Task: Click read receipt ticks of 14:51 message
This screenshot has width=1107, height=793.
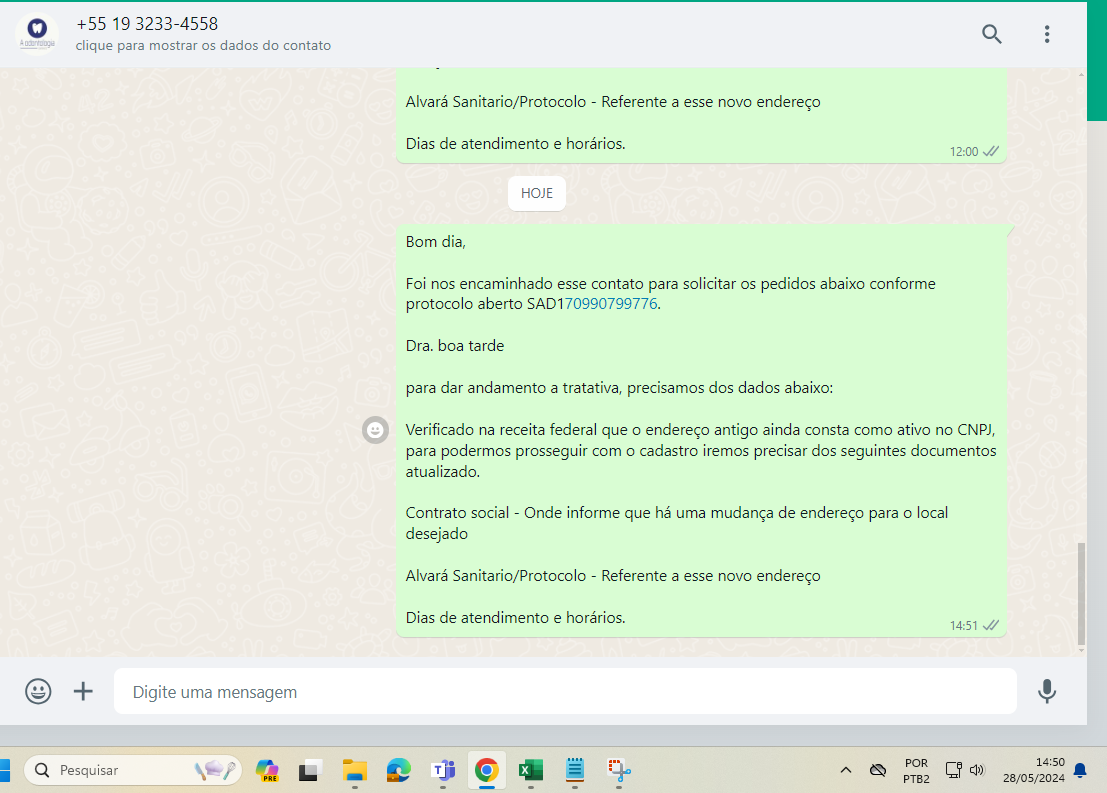Action: [x=991, y=626]
